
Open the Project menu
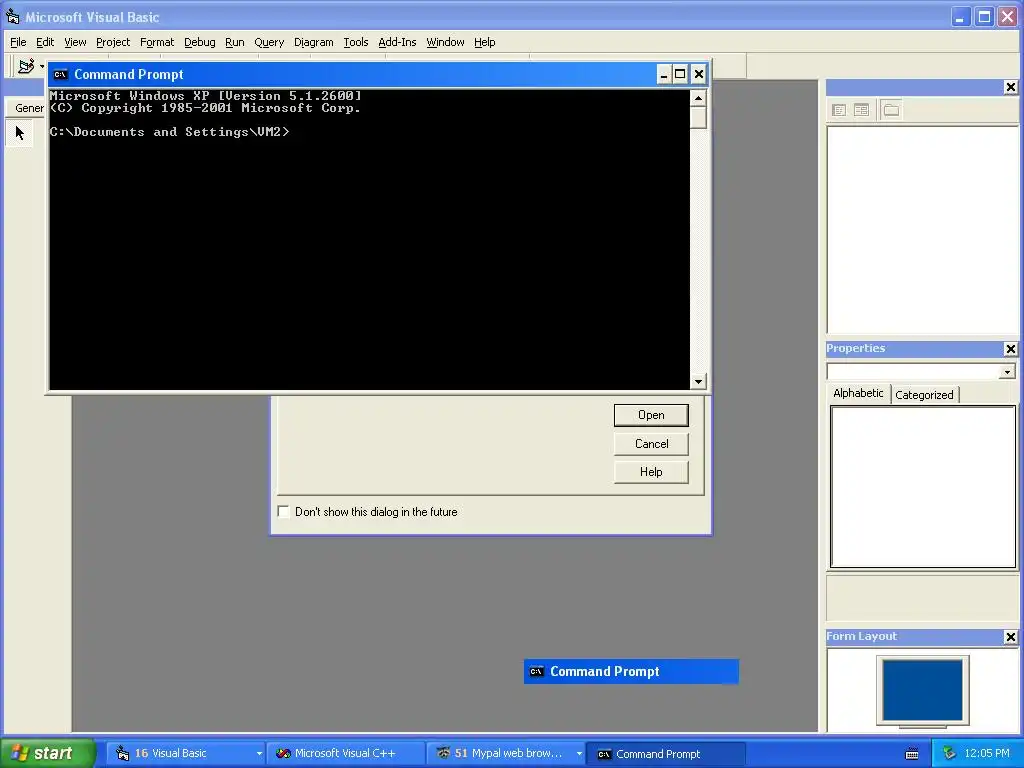tap(113, 42)
